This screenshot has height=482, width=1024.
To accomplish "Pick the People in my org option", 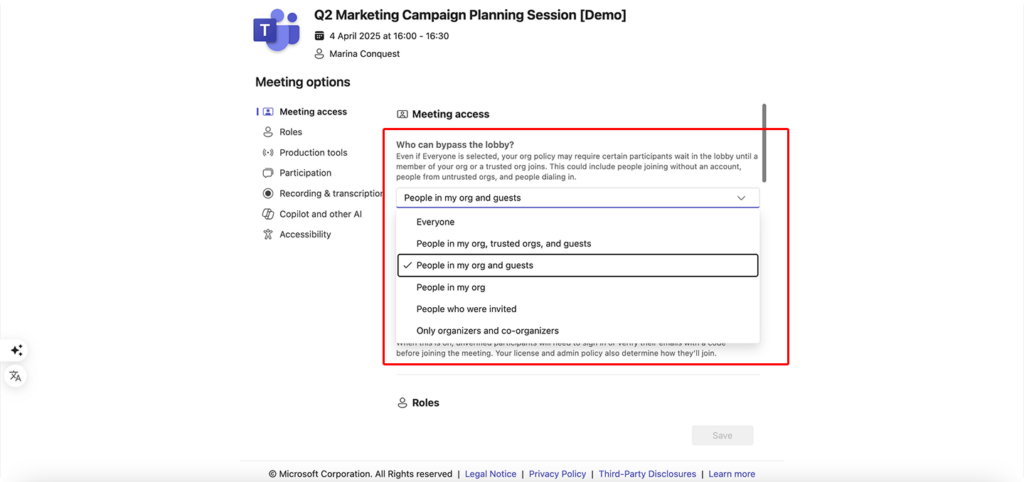I will pyautogui.click(x=578, y=287).
